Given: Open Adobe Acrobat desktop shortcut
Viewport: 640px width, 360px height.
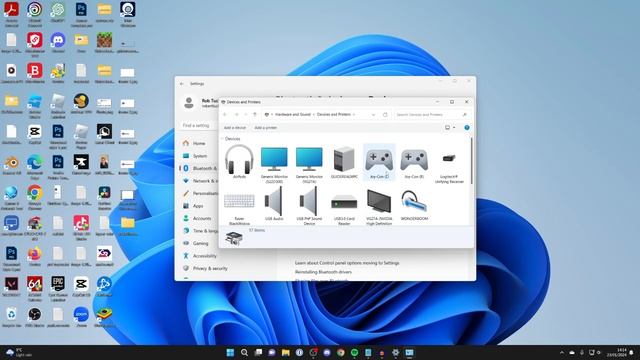Looking at the screenshot, I should 11,13.
